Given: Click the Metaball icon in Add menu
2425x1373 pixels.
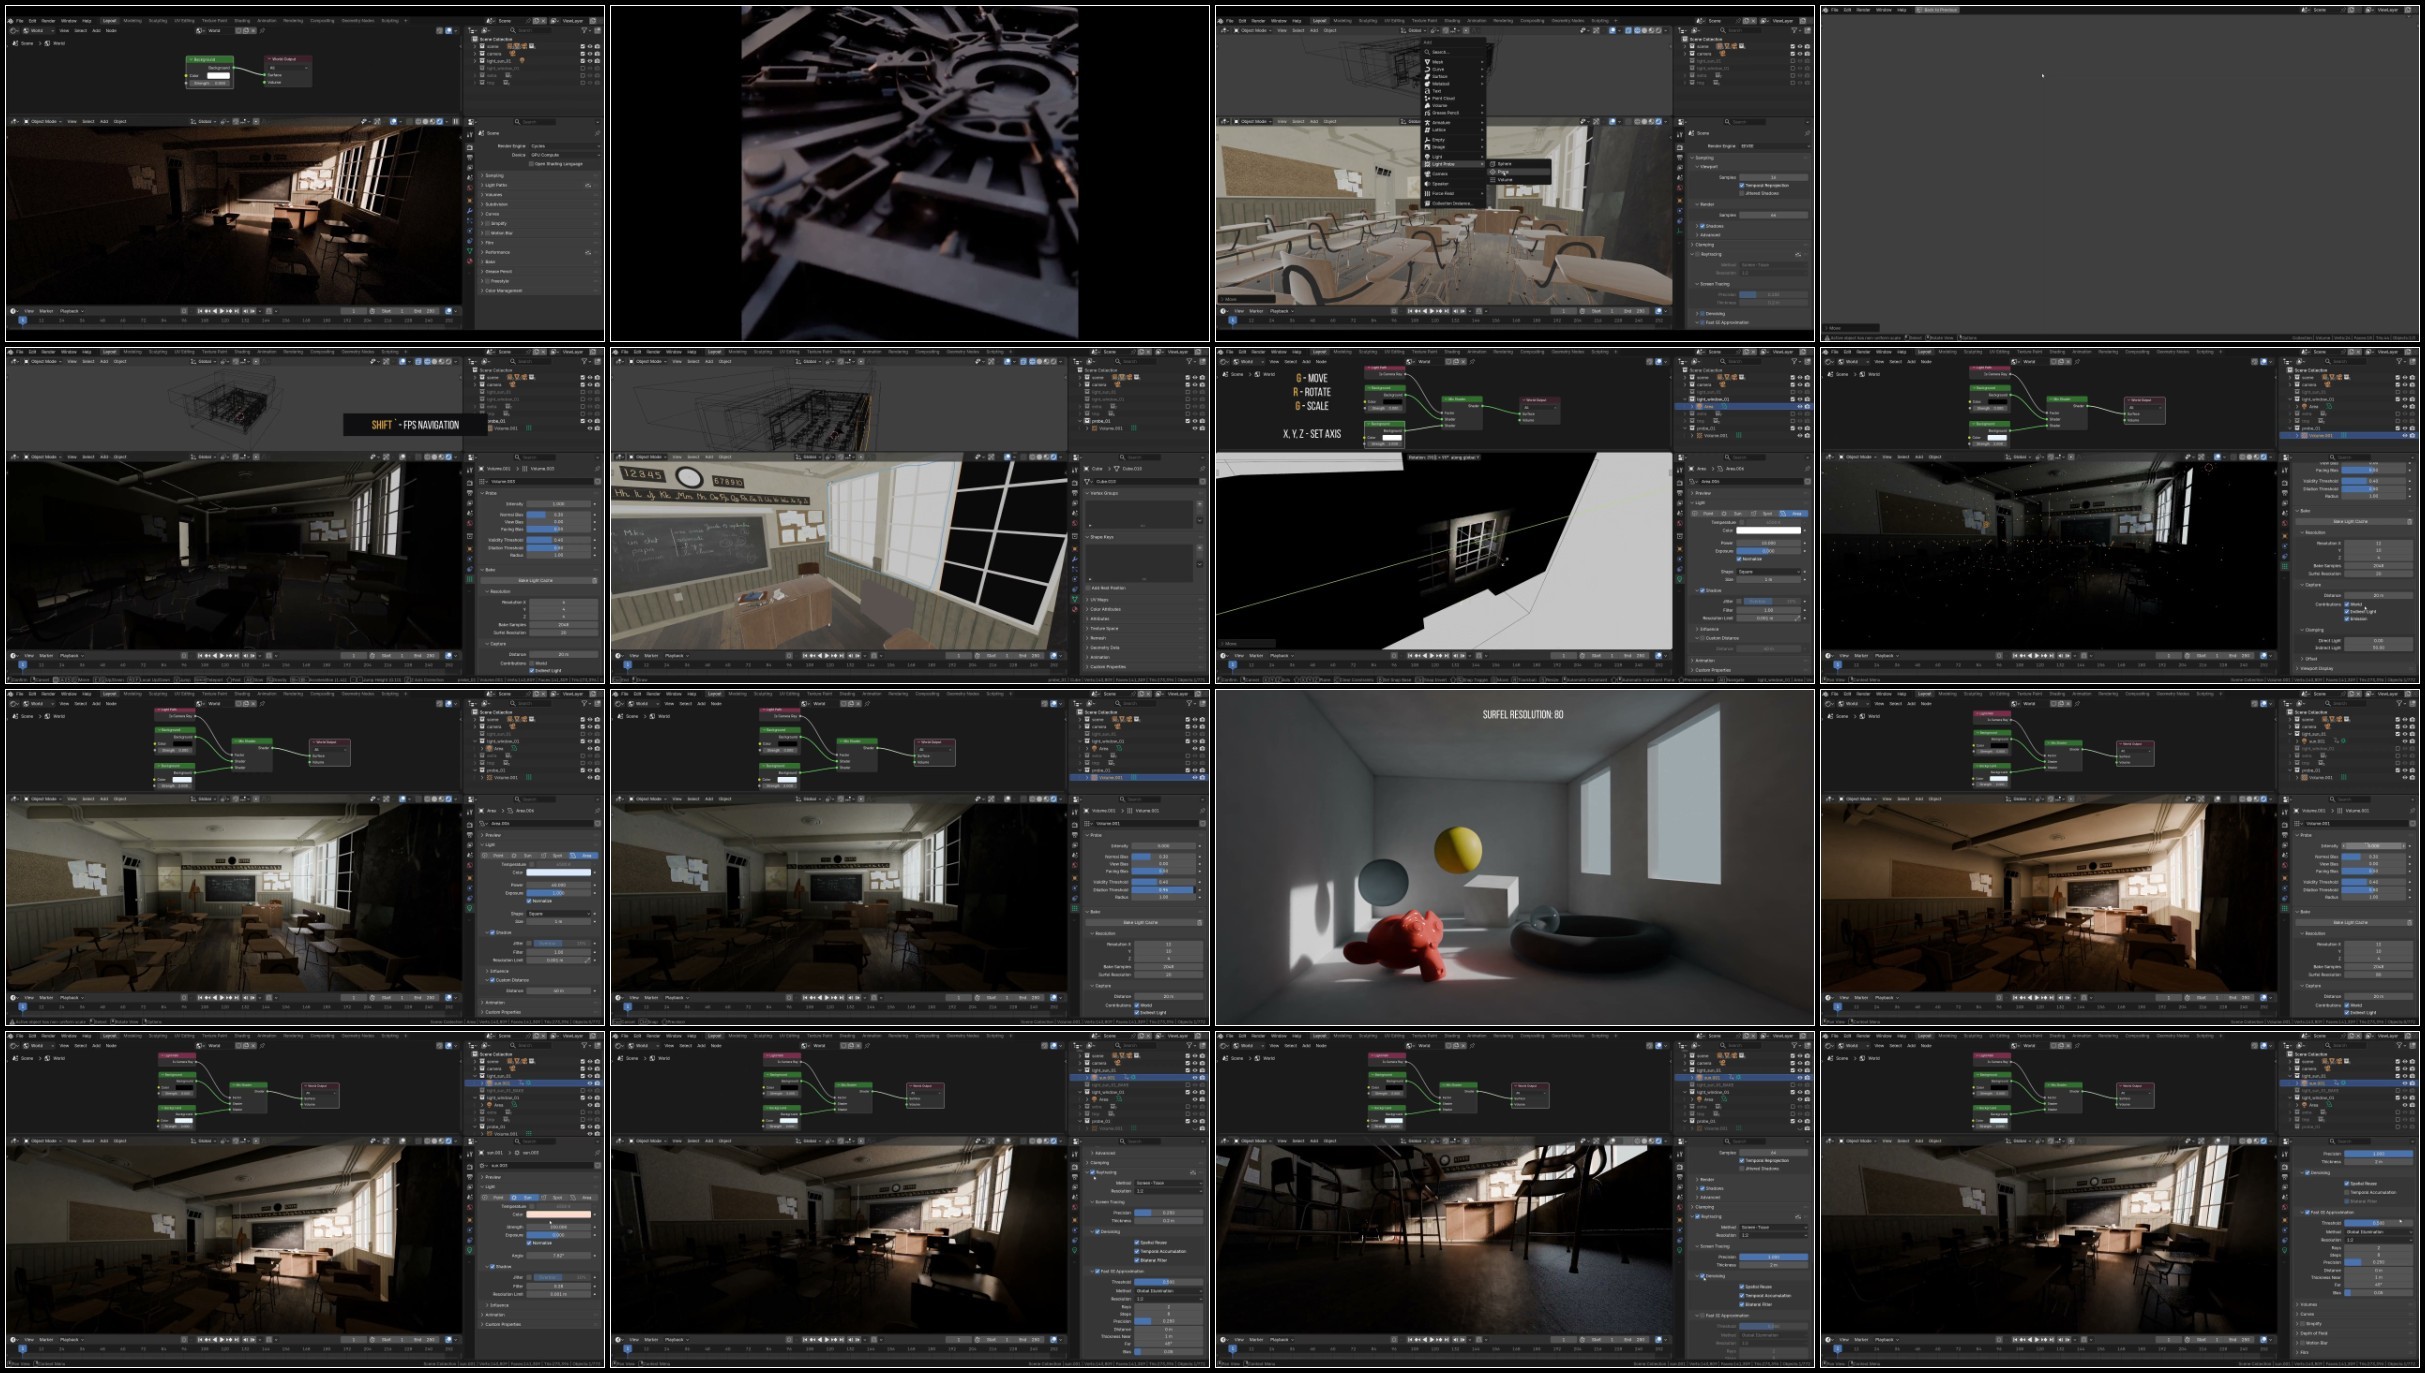Looking at the screenshot, I should tap(1427, 84).
